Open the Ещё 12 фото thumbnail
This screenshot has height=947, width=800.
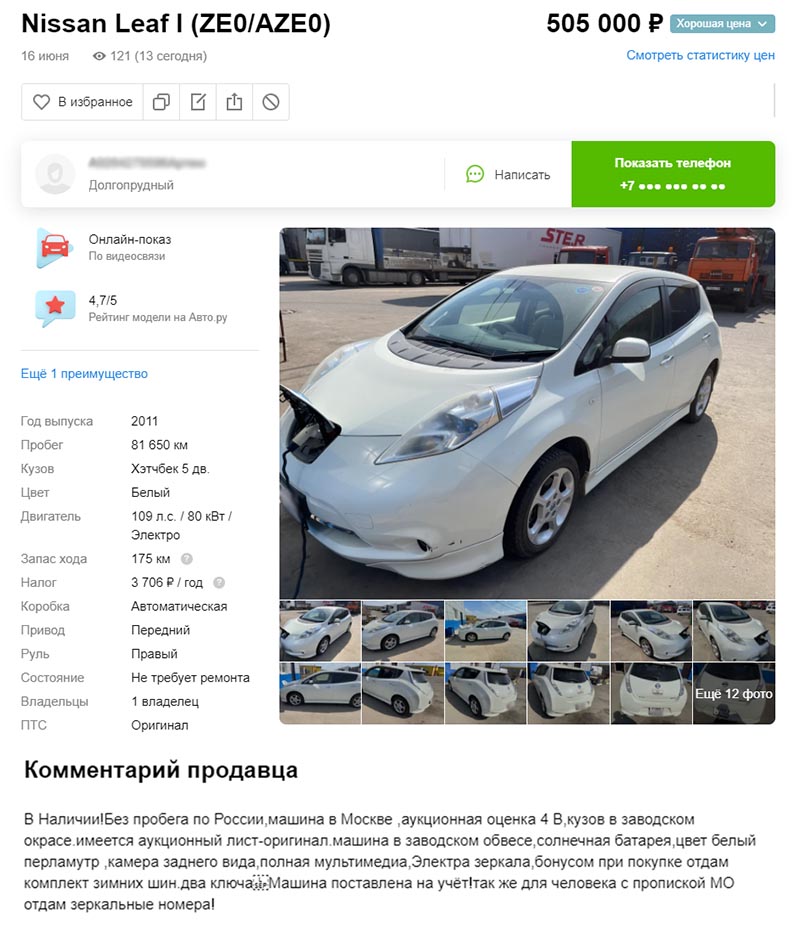click(x=734, y=693)
